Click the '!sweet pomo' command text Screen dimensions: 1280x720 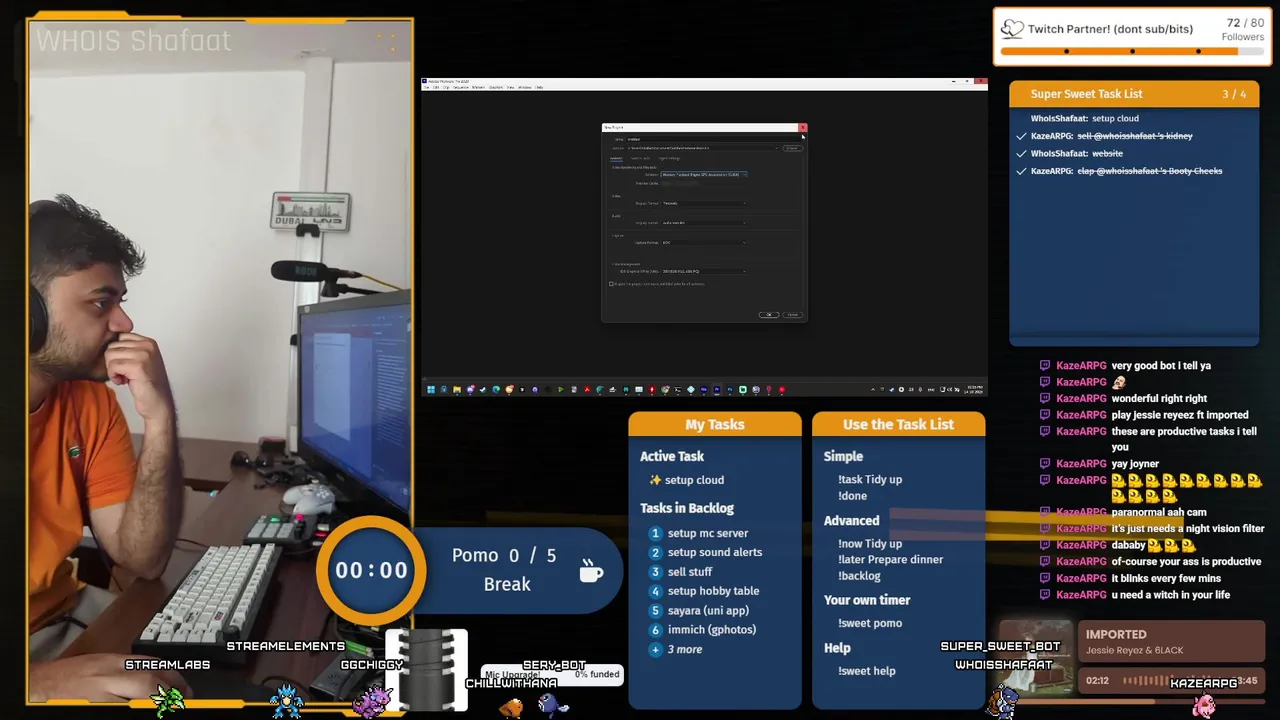[870, 623]
